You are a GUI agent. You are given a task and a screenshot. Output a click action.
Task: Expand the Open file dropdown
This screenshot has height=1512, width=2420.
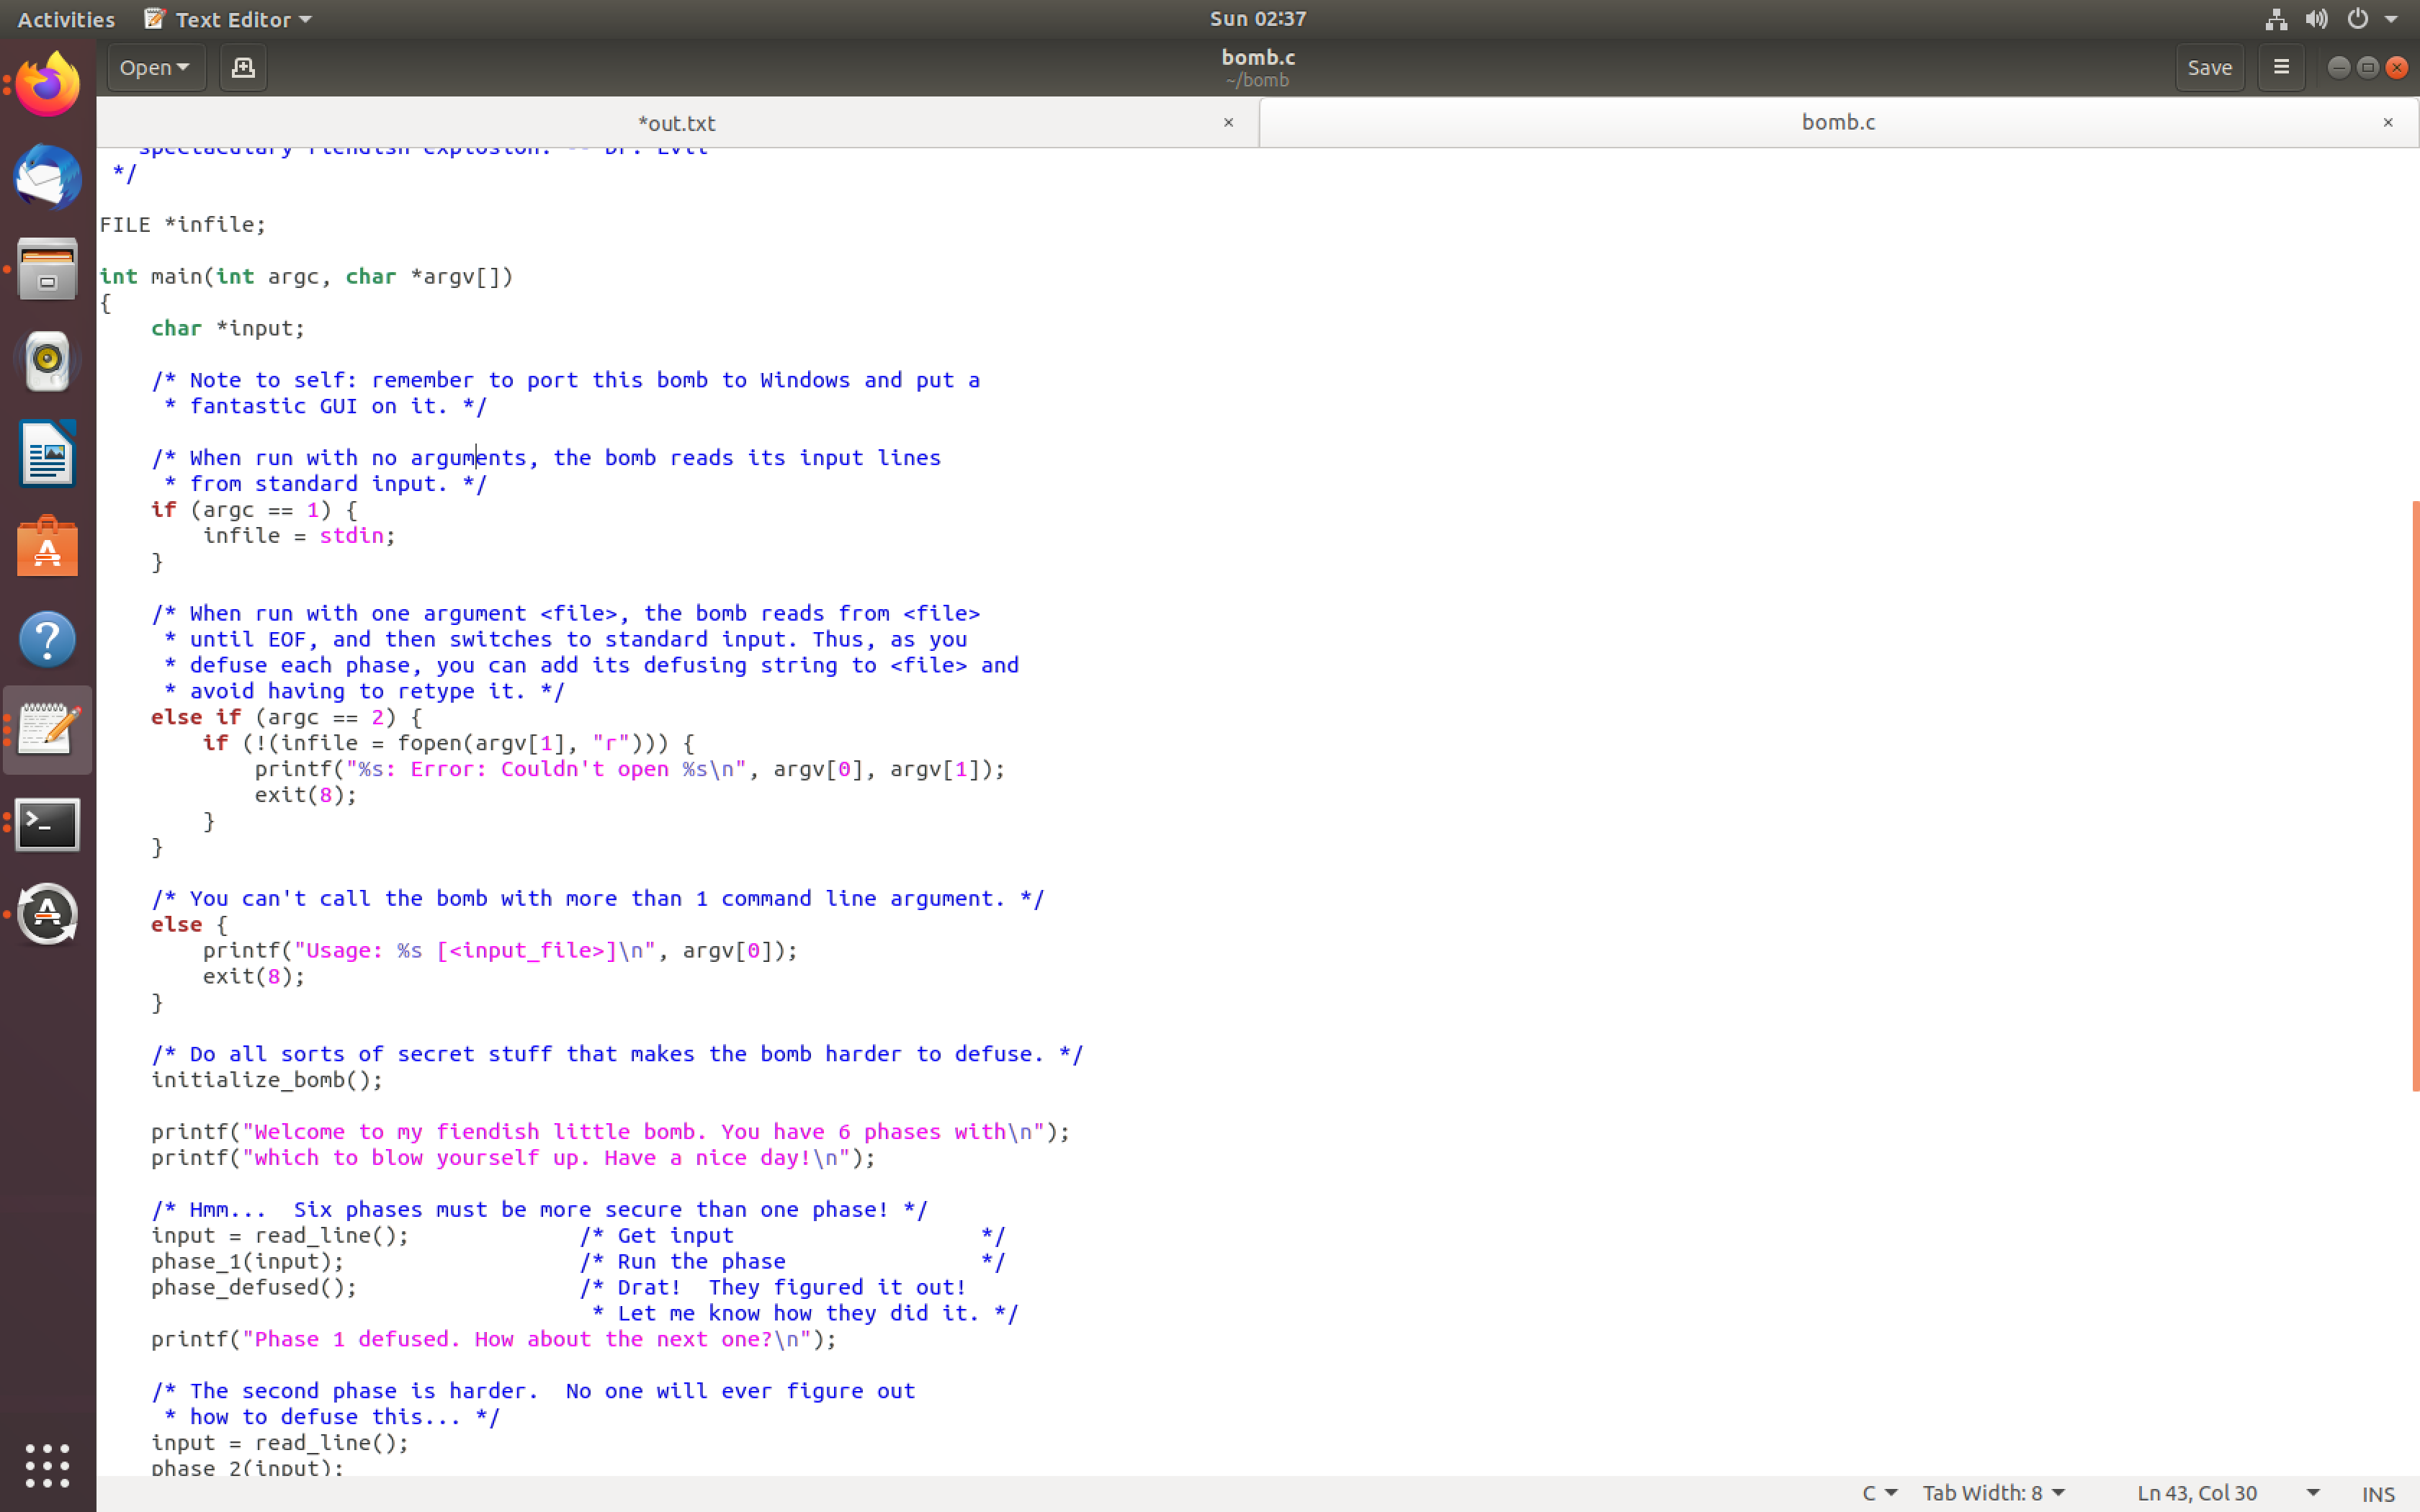click(155, 67)
